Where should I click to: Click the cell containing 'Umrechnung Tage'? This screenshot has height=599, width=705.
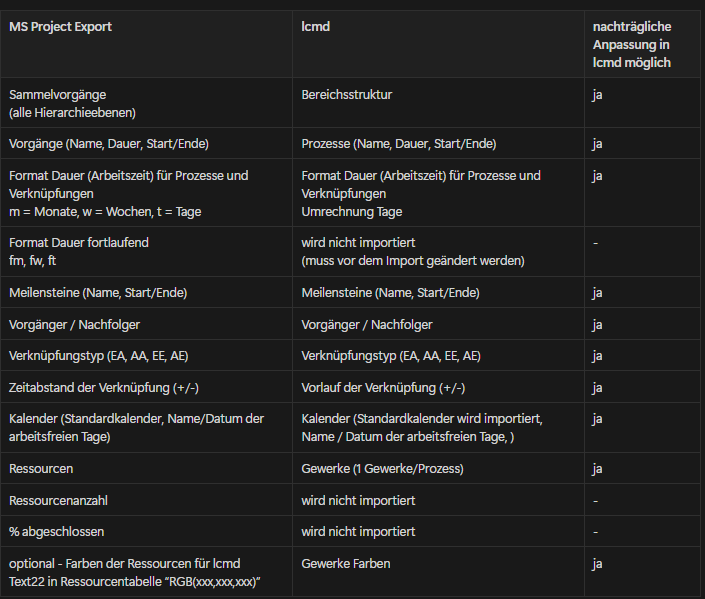point(438,193)
